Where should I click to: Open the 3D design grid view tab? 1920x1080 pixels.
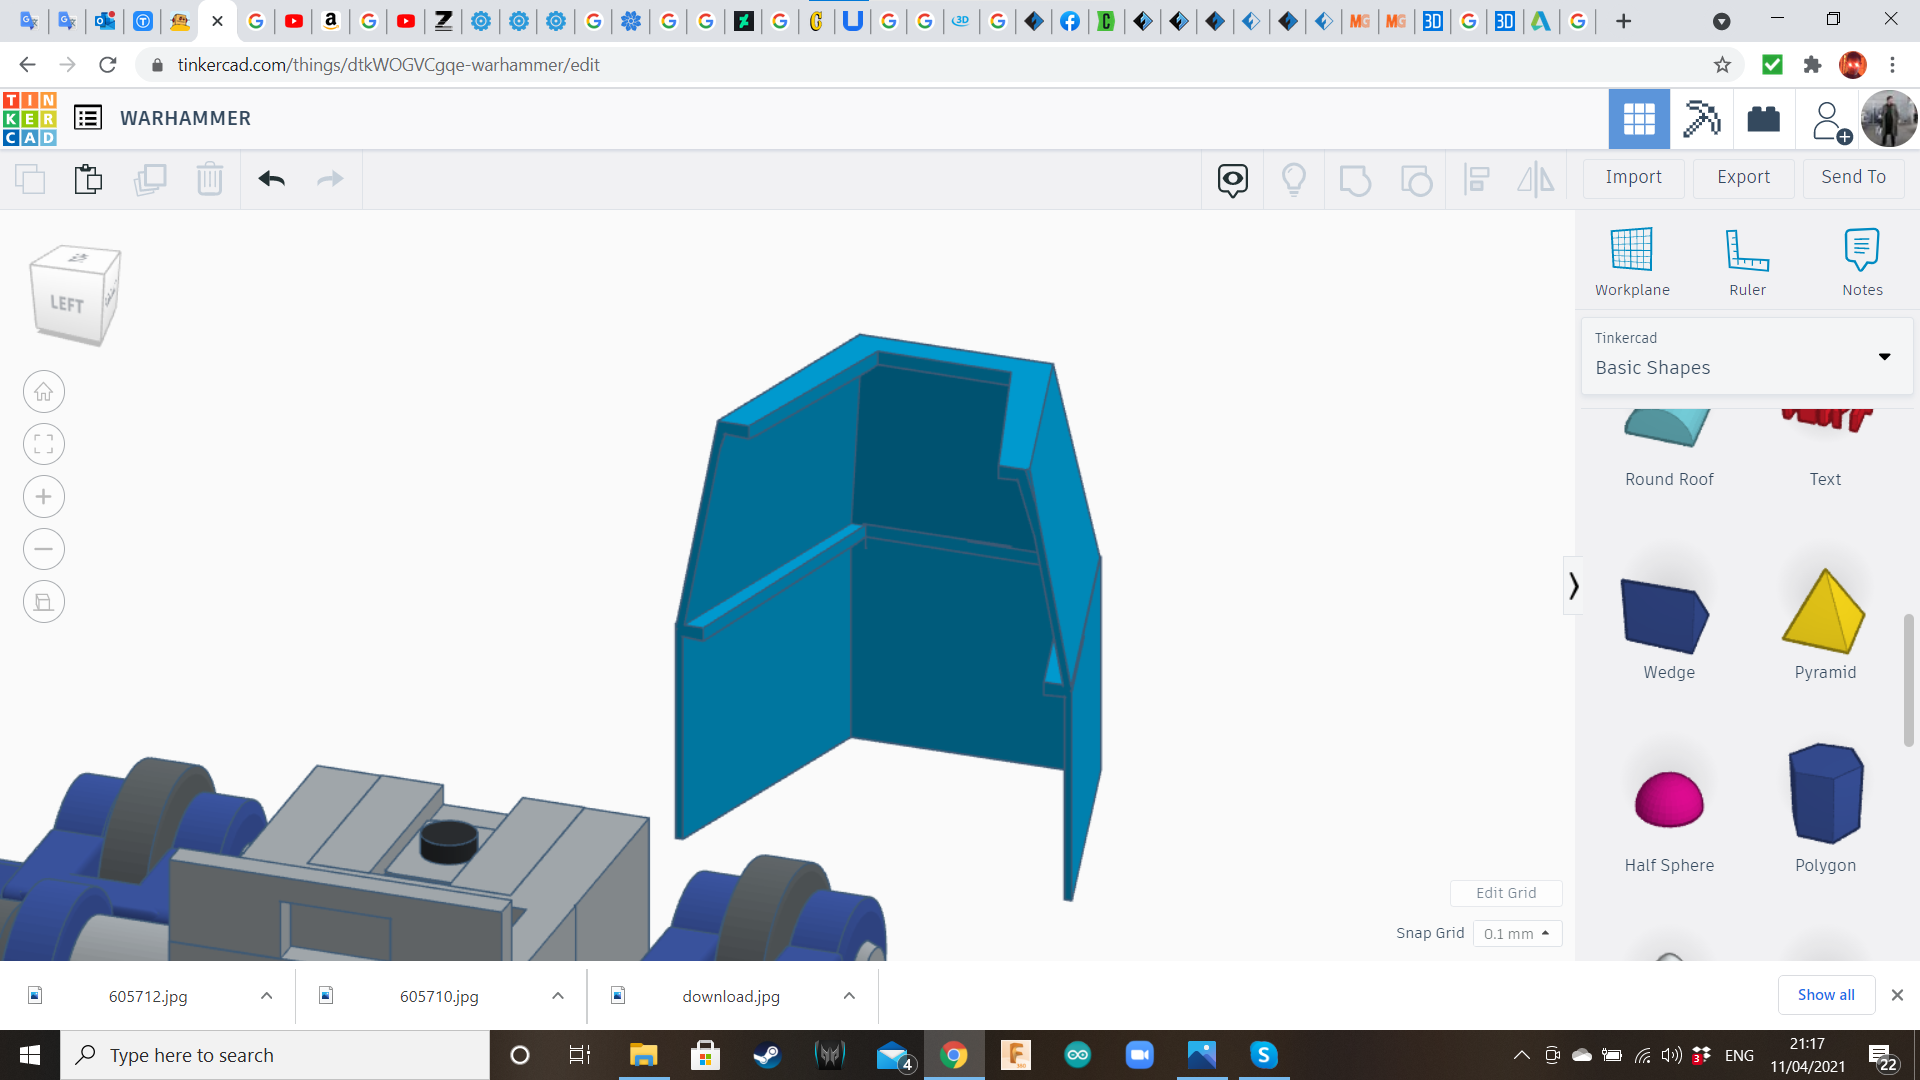click(x=1639, y=119)
